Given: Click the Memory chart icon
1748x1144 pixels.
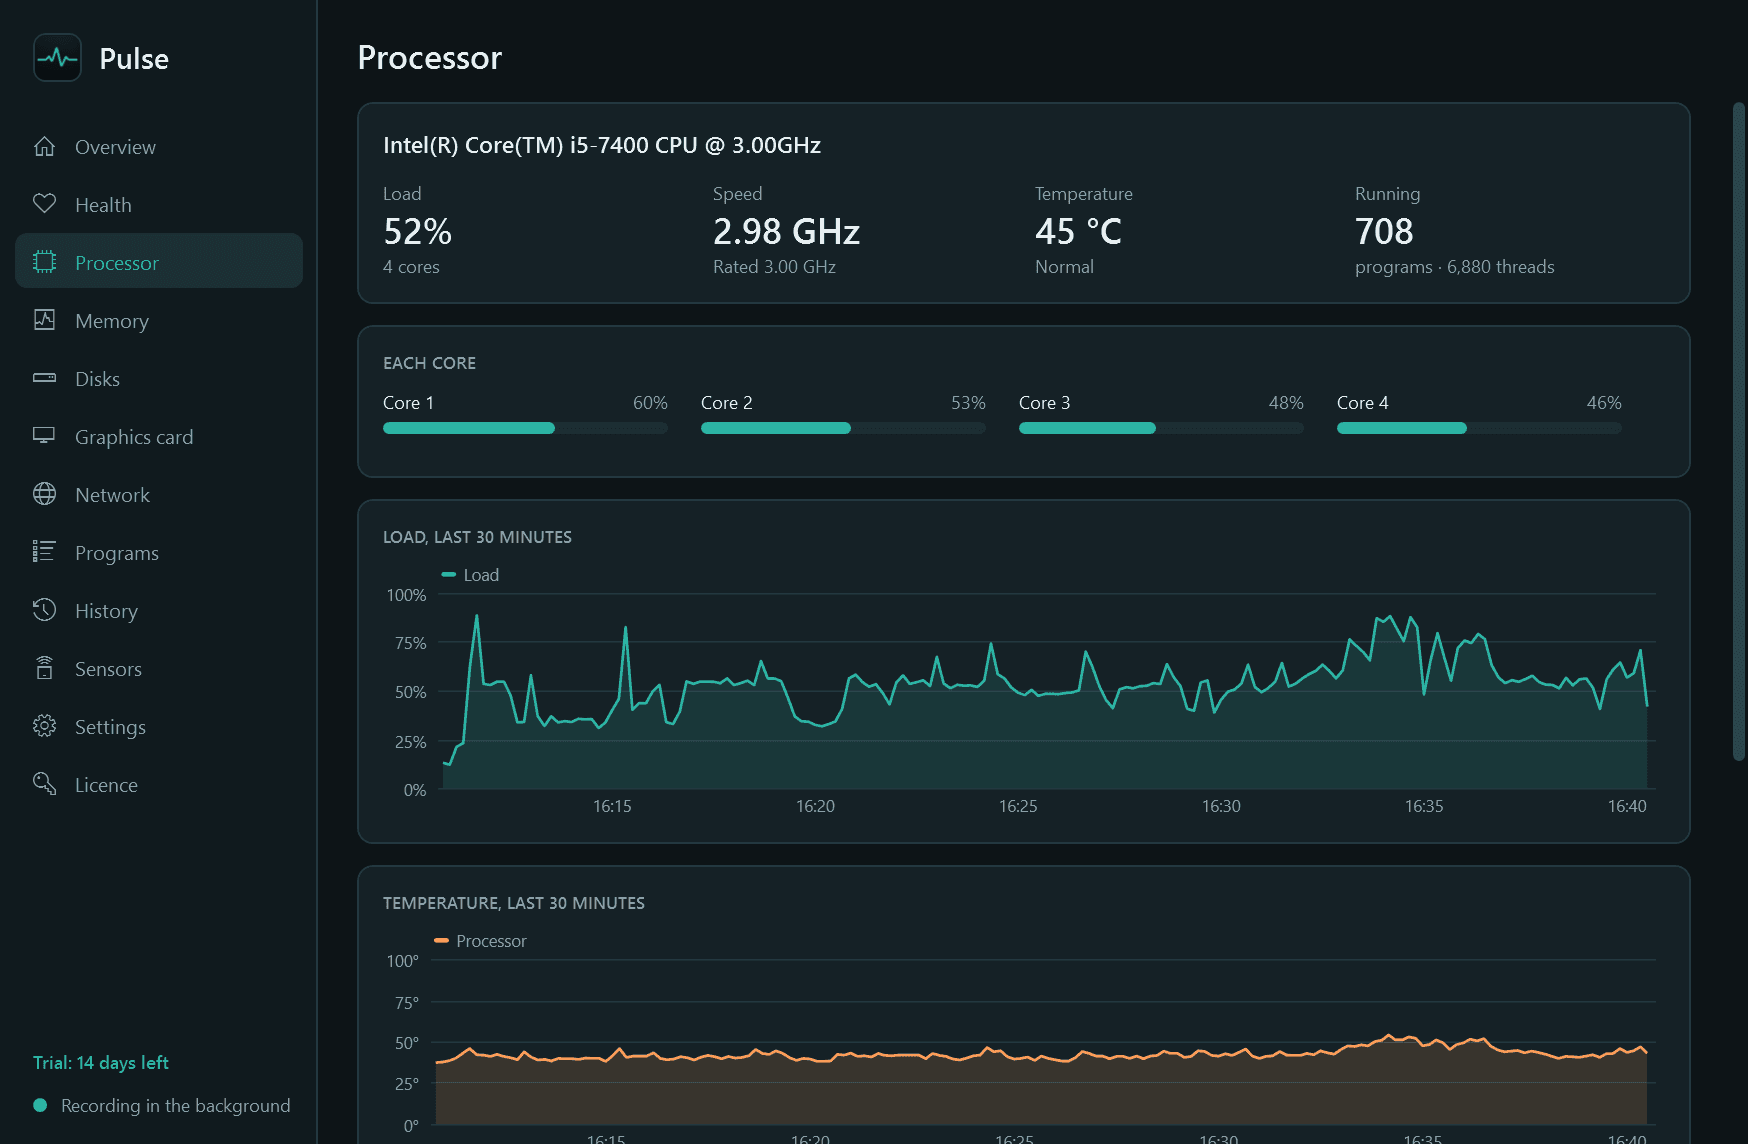Looking at the screenshot, I should [44, 320].
